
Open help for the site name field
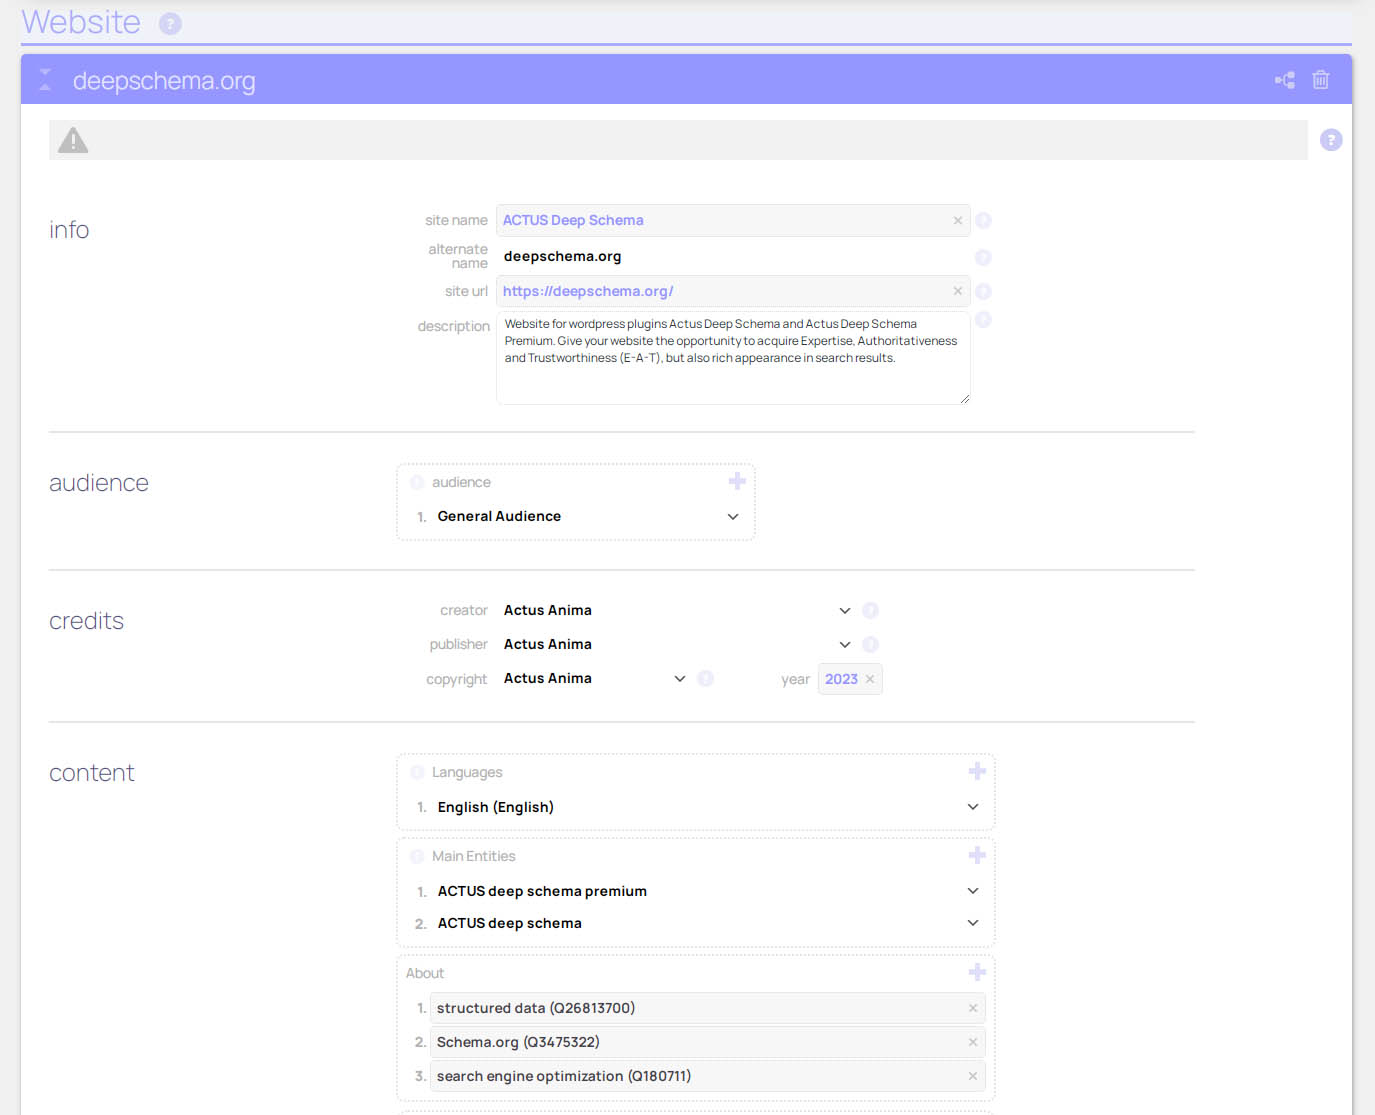coord(983,220)
